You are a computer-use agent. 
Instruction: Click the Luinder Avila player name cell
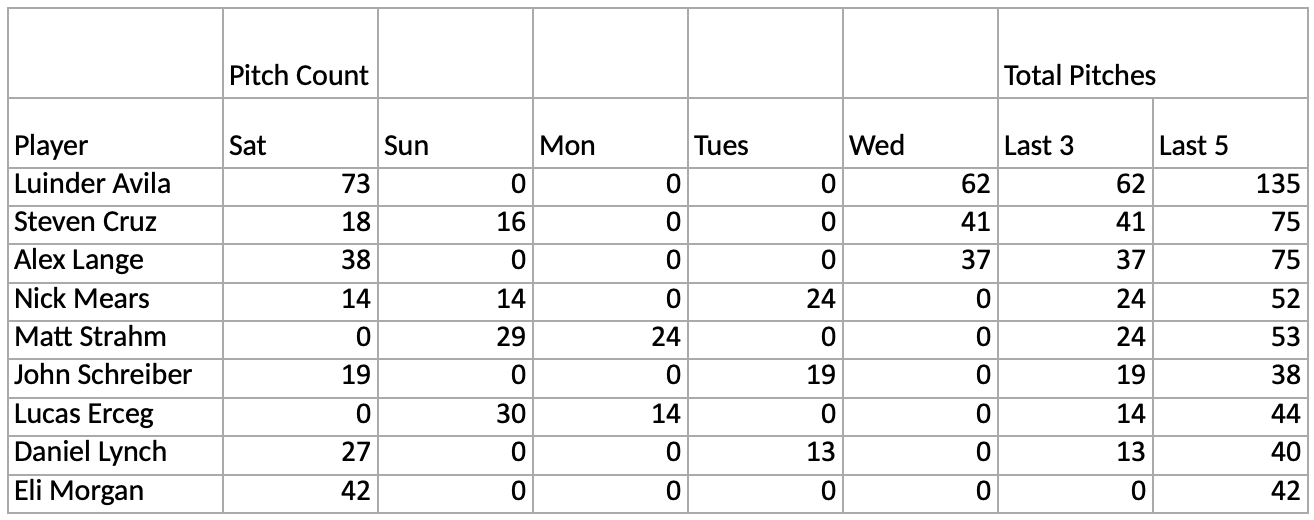[x=115, y=185]
